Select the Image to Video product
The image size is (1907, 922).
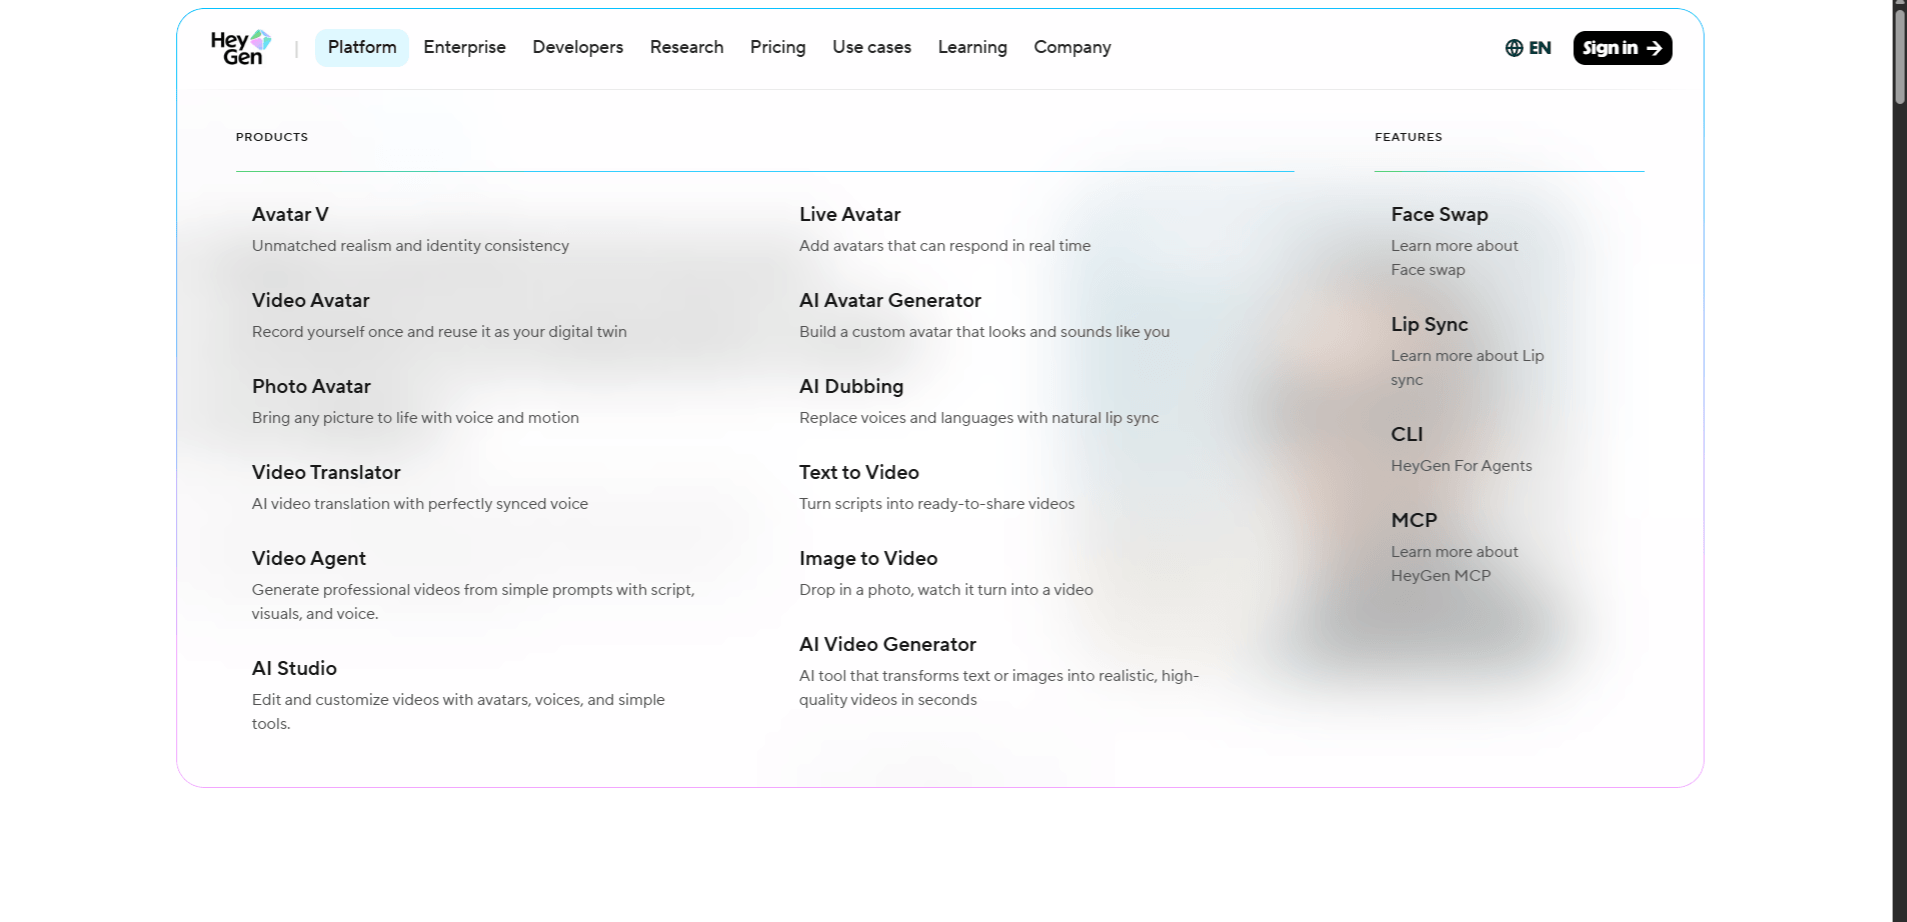(868, 558)
